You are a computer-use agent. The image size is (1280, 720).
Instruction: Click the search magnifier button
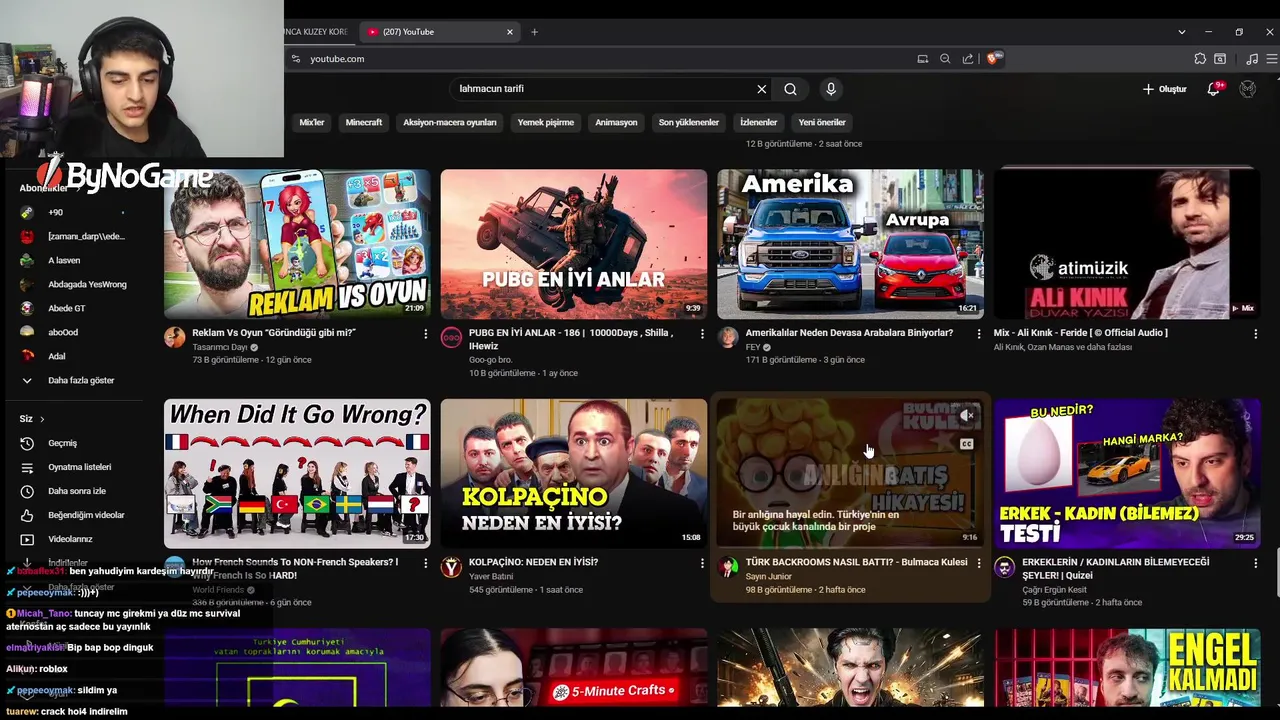[x=790, y=89]
